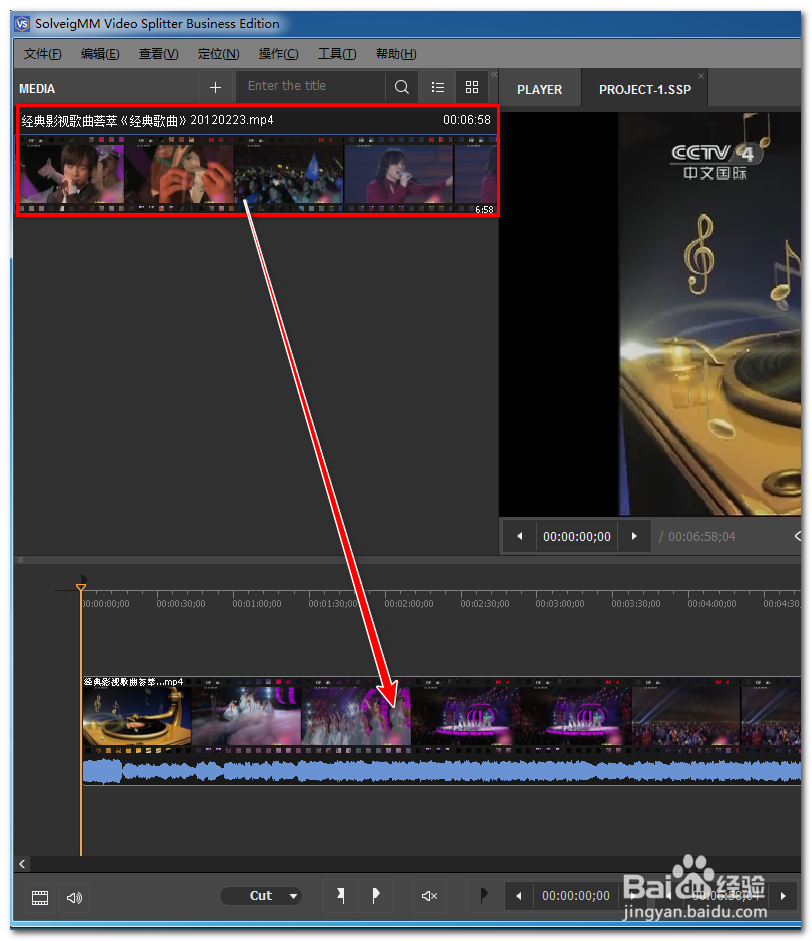Open the 查看(V) menu
Screen dimensions: 812x941
pos(158,54)
